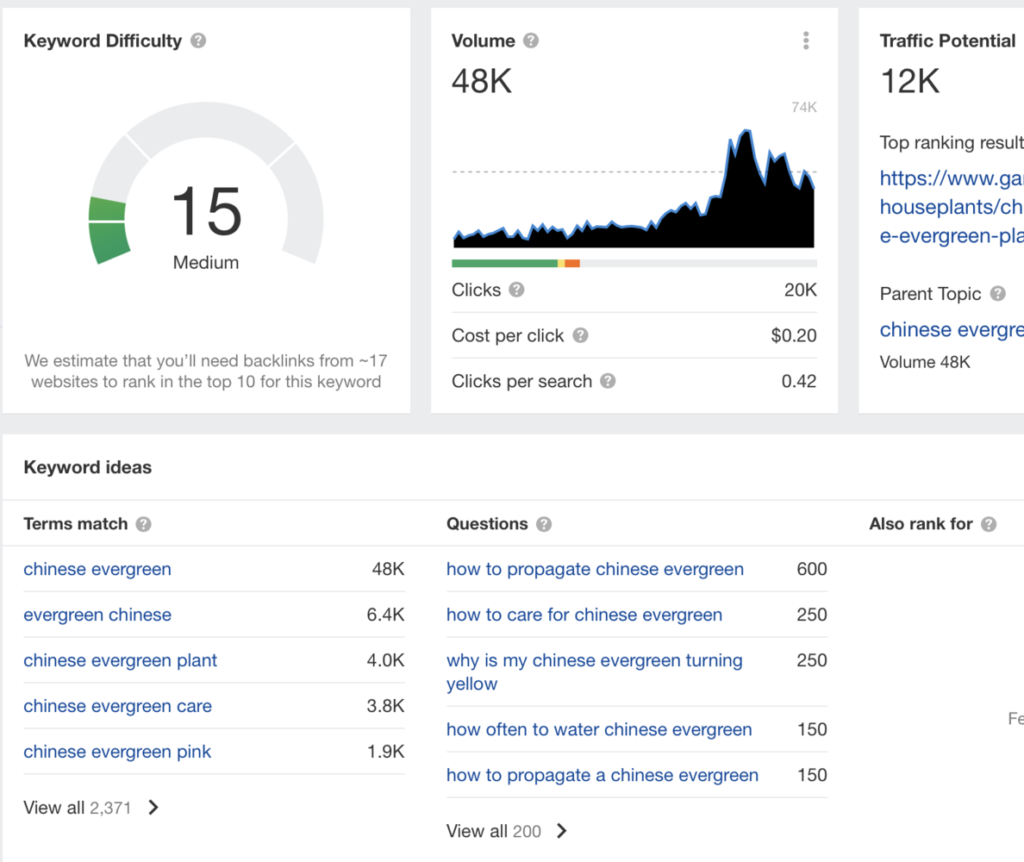Open 'how to propagate chinese evergreen' question
1024x862 pixels.
[x=595, y=569]
